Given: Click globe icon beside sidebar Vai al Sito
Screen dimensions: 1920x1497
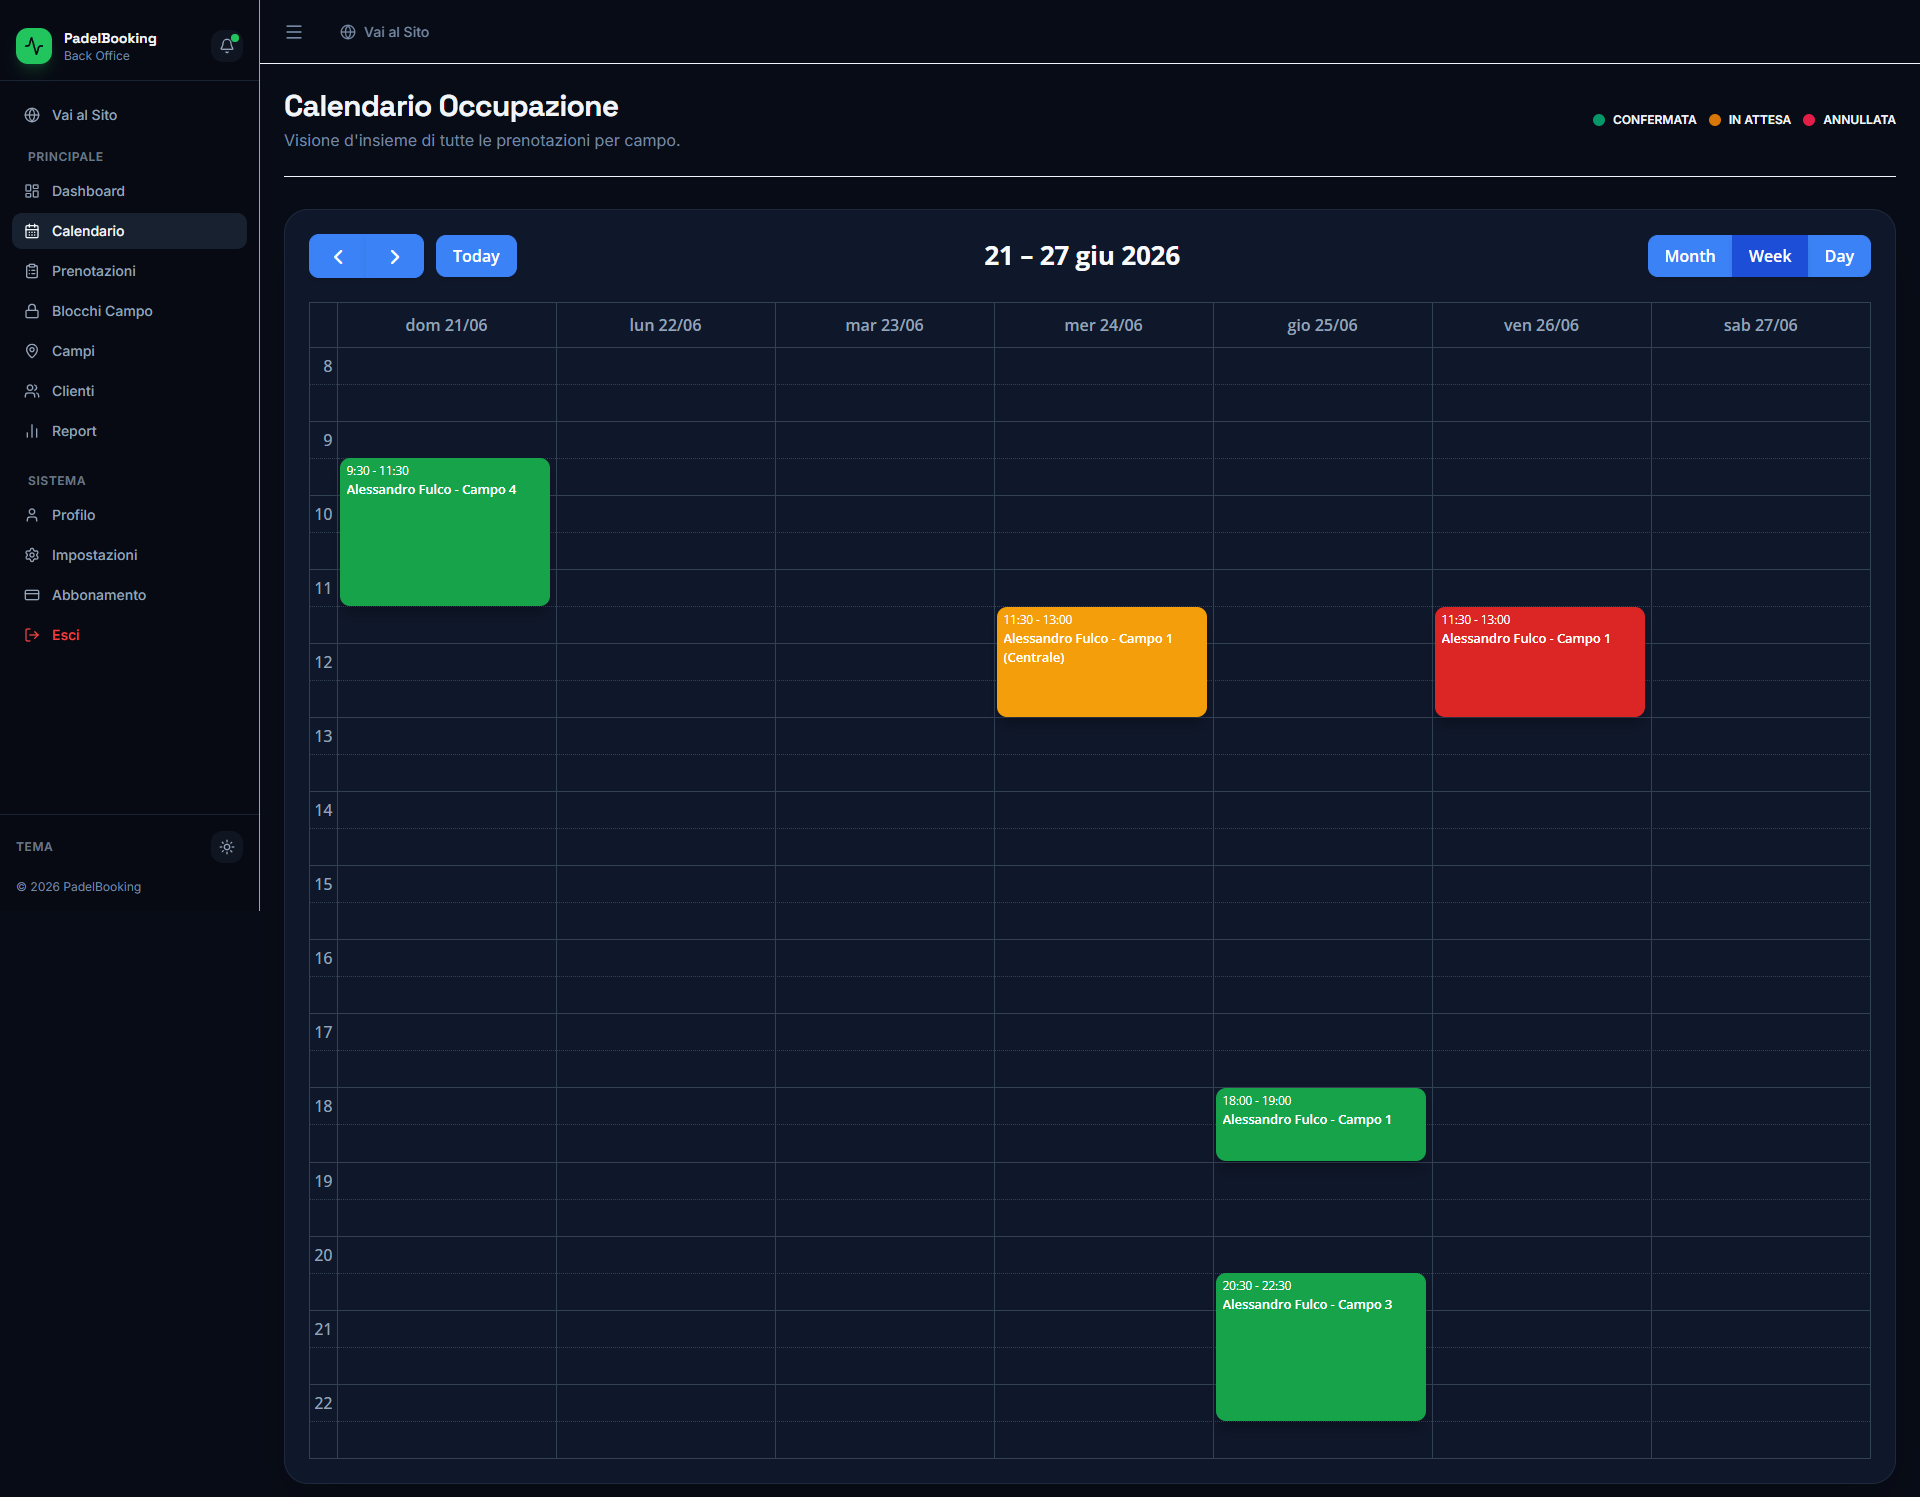Looking at the screenshot, I should (x=32, y=115).
